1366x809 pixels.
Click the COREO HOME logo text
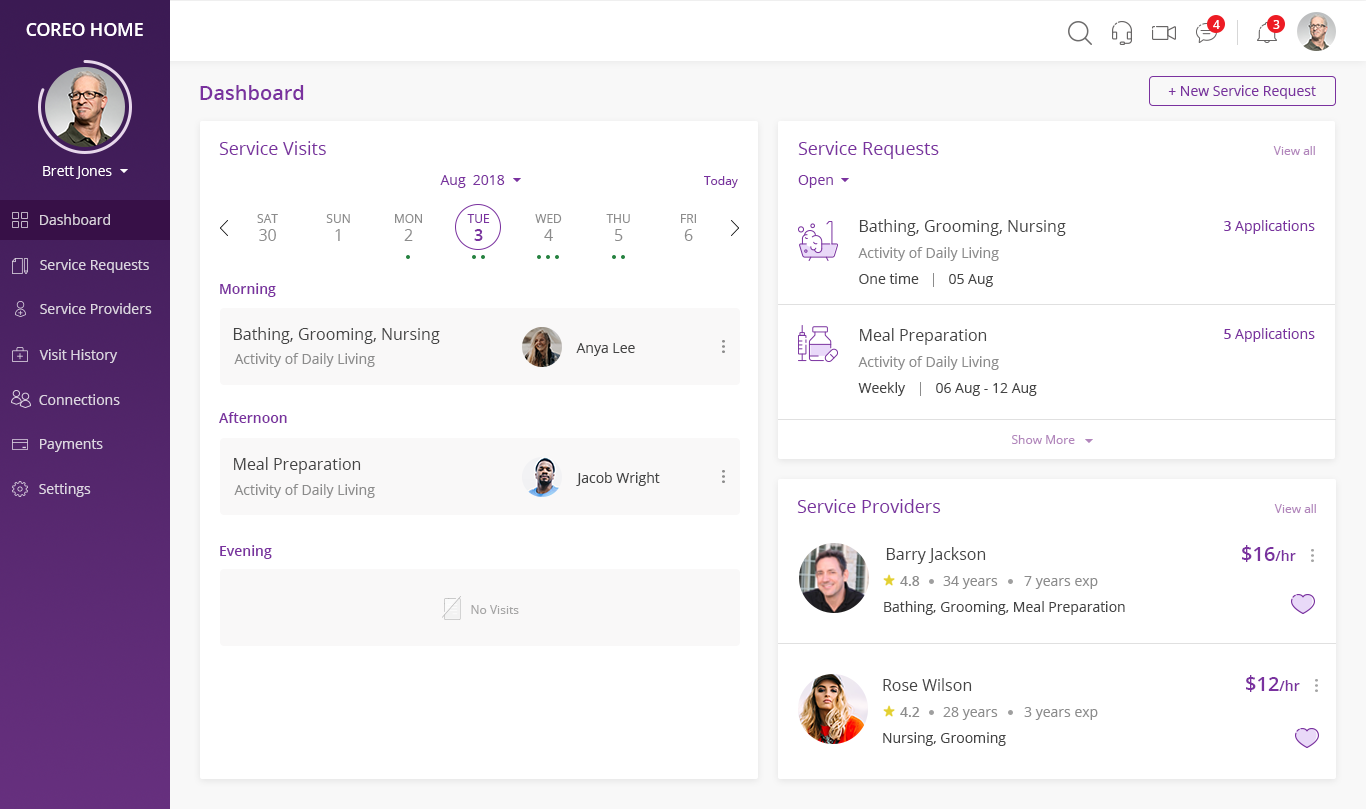click(85, 30)
